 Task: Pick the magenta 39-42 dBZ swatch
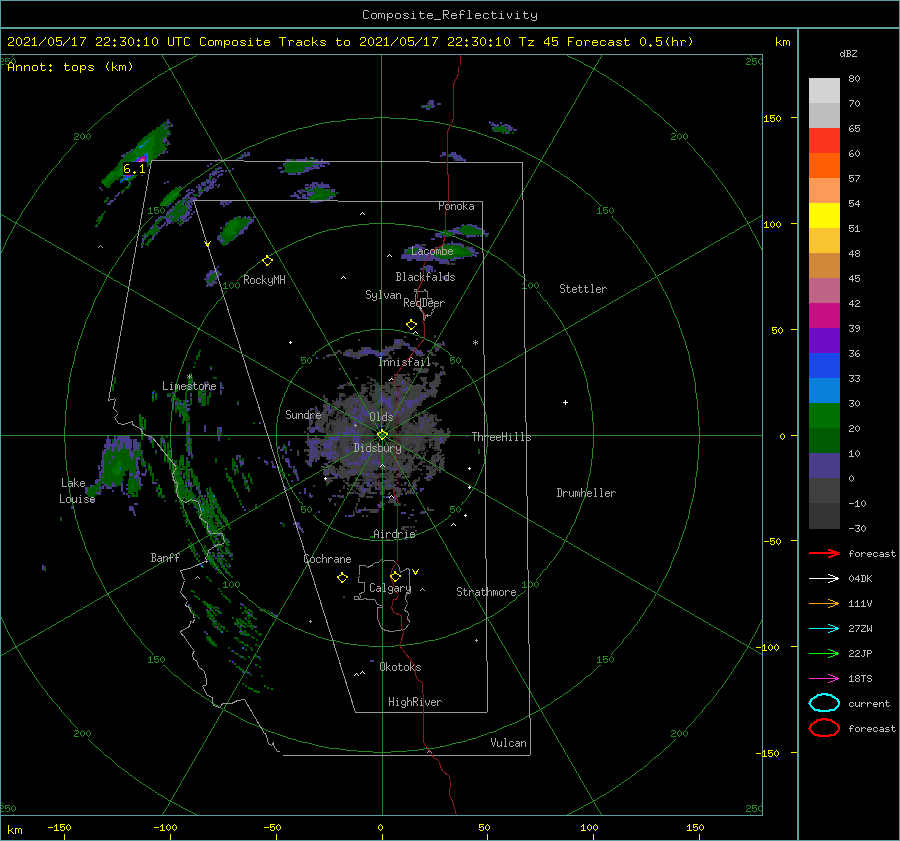coord(824,316)
